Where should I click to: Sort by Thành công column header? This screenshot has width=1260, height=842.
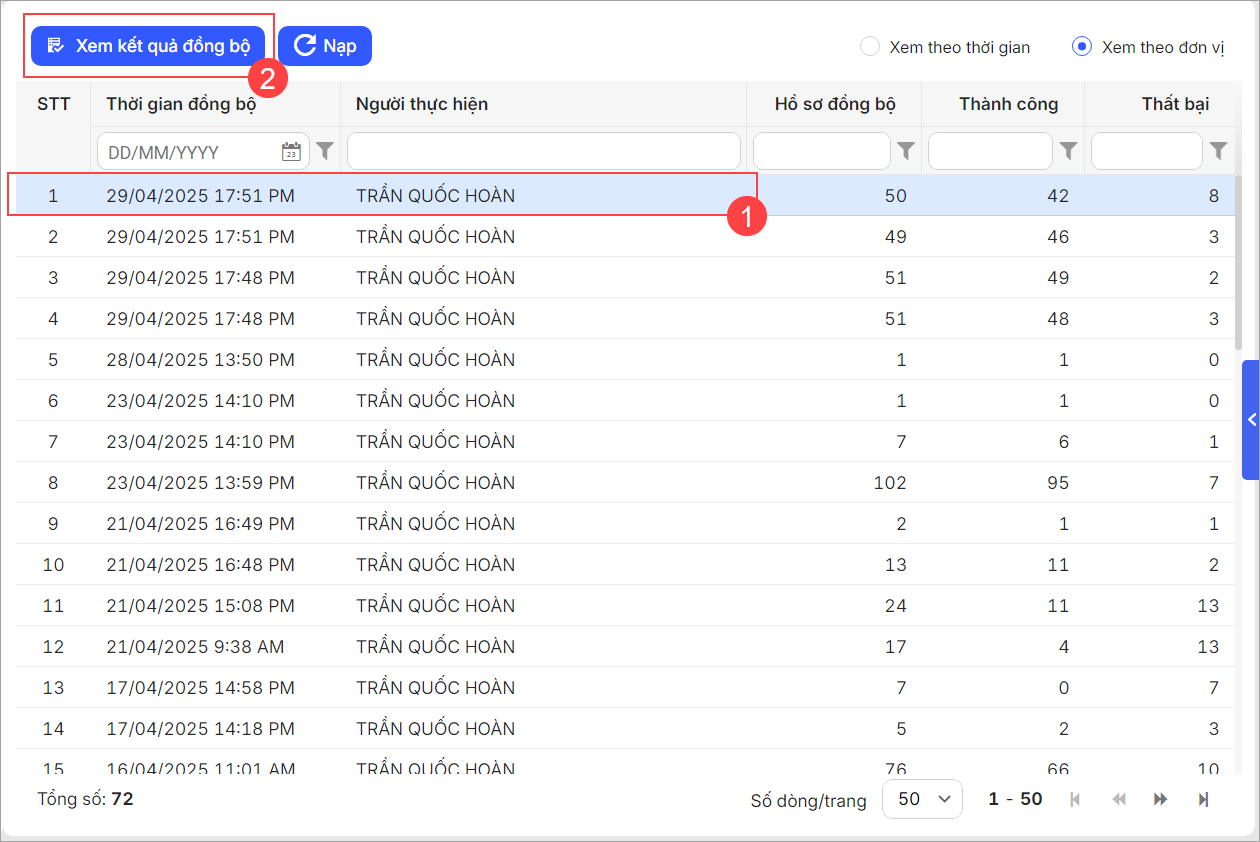coord(1008,104)
